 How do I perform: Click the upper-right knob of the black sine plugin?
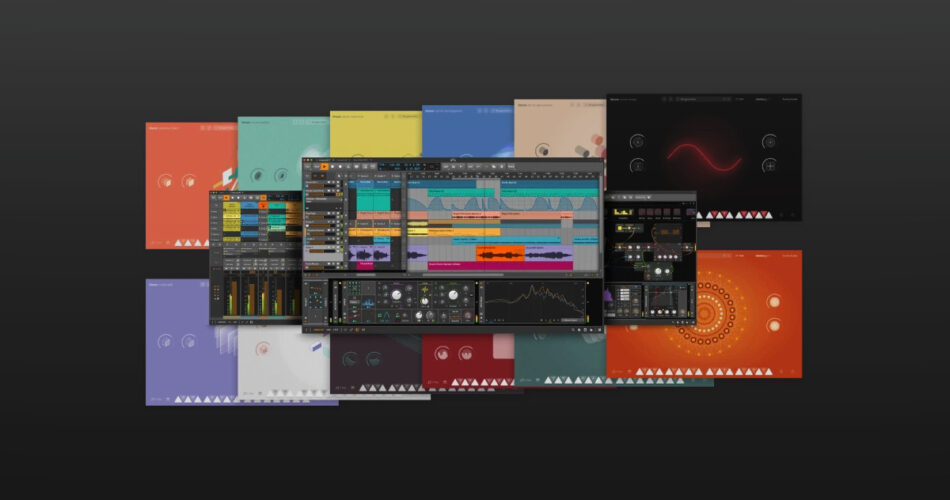click(x=770, y=141)
